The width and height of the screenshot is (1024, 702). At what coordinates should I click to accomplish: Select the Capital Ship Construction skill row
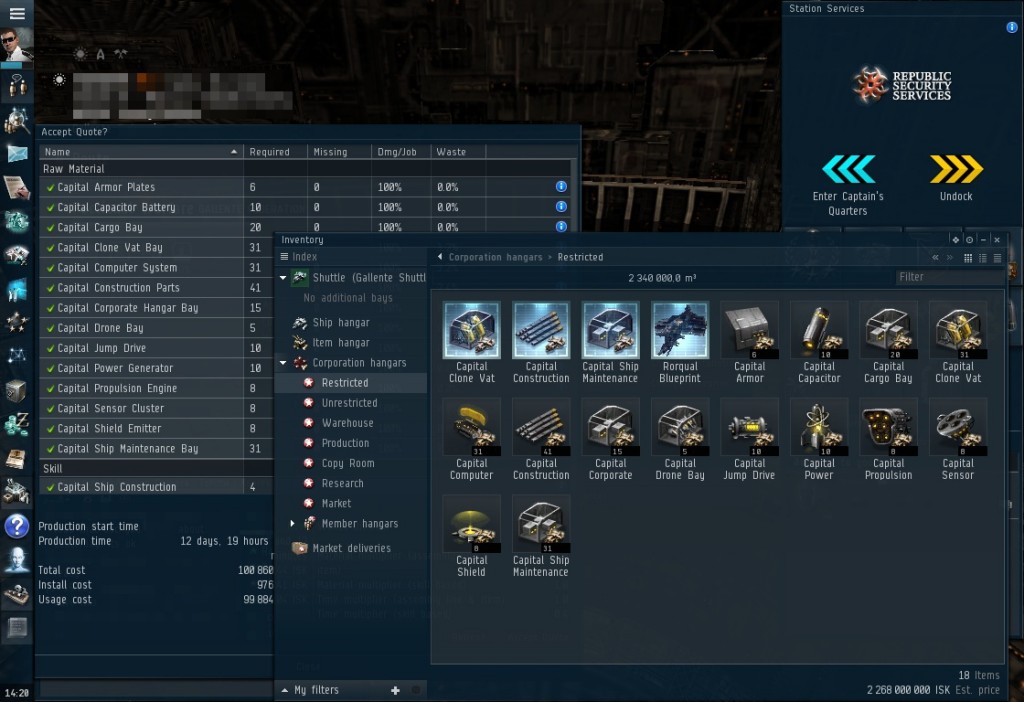[x=157, y=487]
